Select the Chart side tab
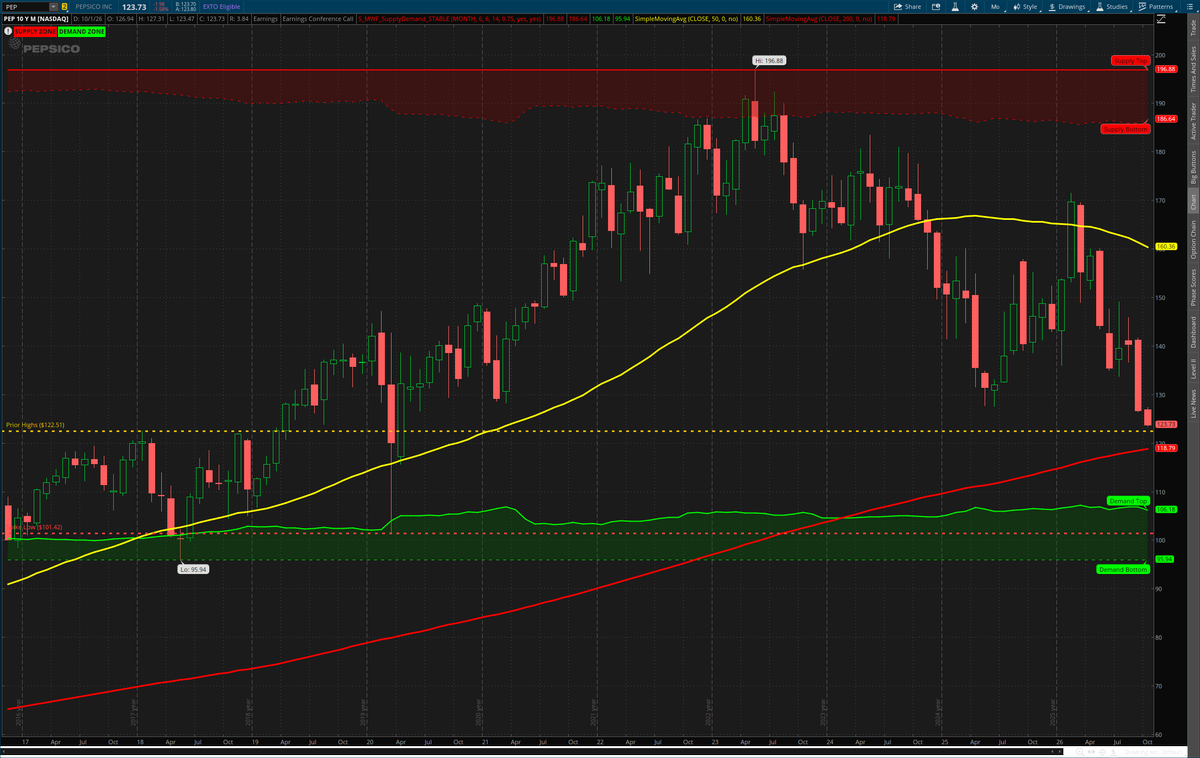The width and height of the screenshot is (1200, 758). [1192, 202]
